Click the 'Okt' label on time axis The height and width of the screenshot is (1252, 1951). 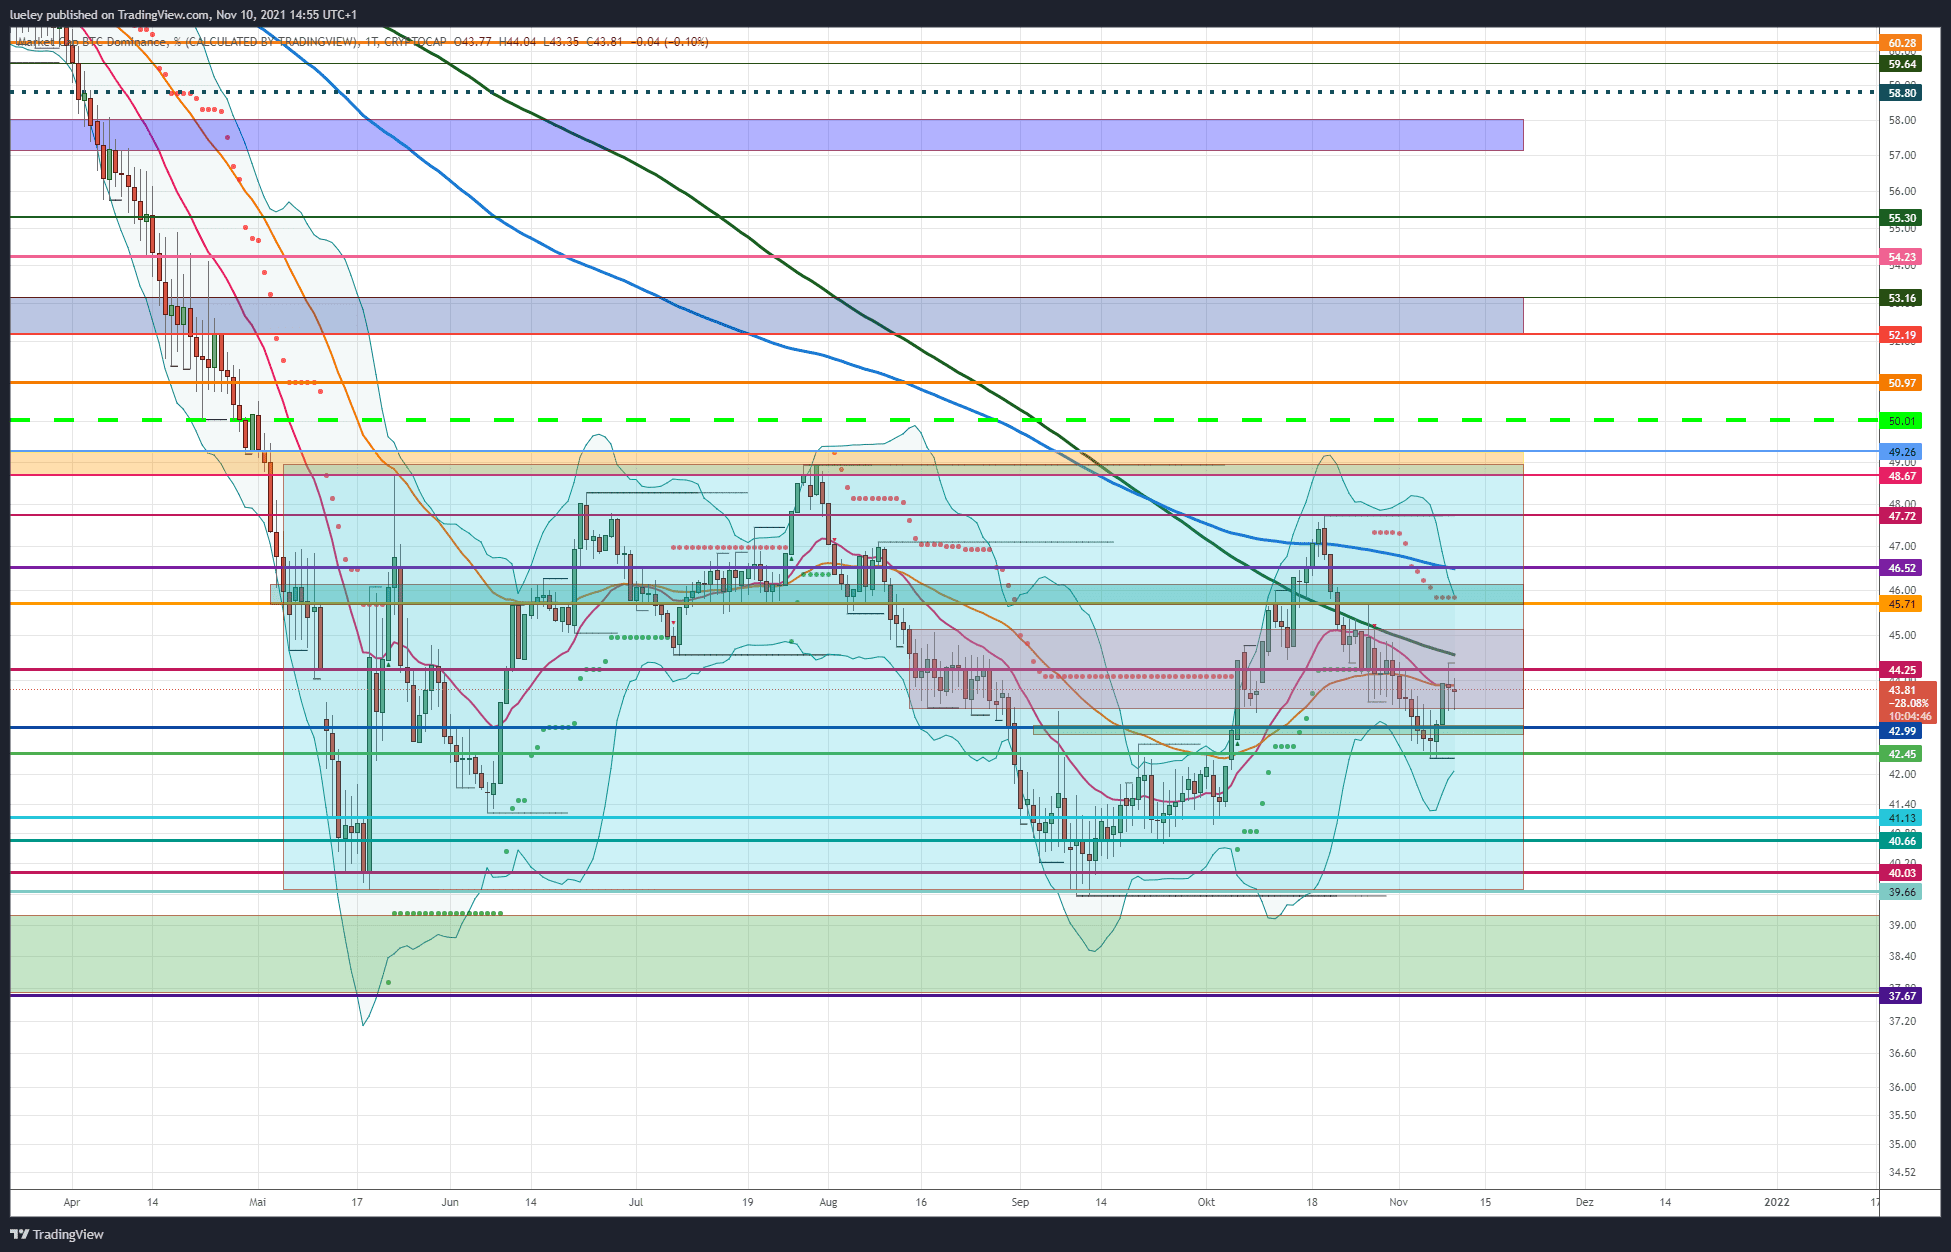1207,1202
